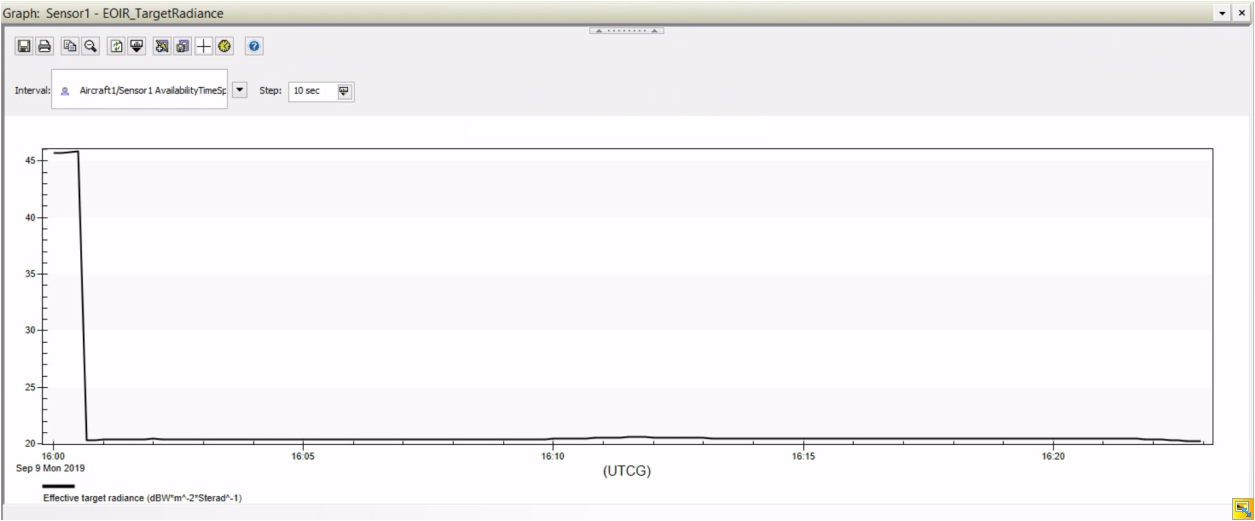1255x521 pixels.
Task: Click the report properties icon
Action: [x=182, y=46]
